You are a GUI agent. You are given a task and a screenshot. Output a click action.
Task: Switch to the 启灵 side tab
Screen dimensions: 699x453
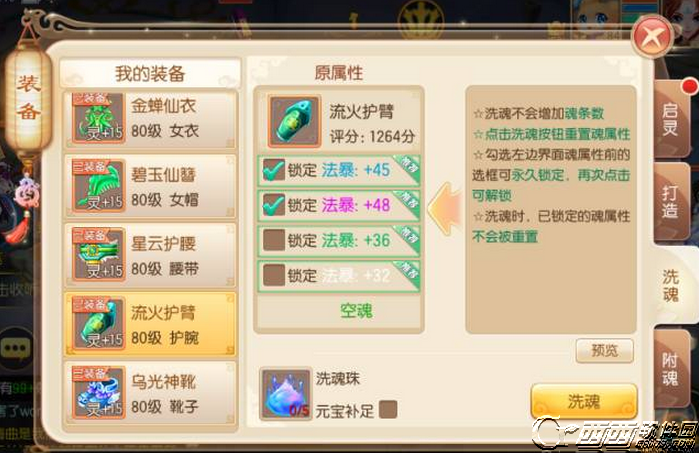coord(670,119)
